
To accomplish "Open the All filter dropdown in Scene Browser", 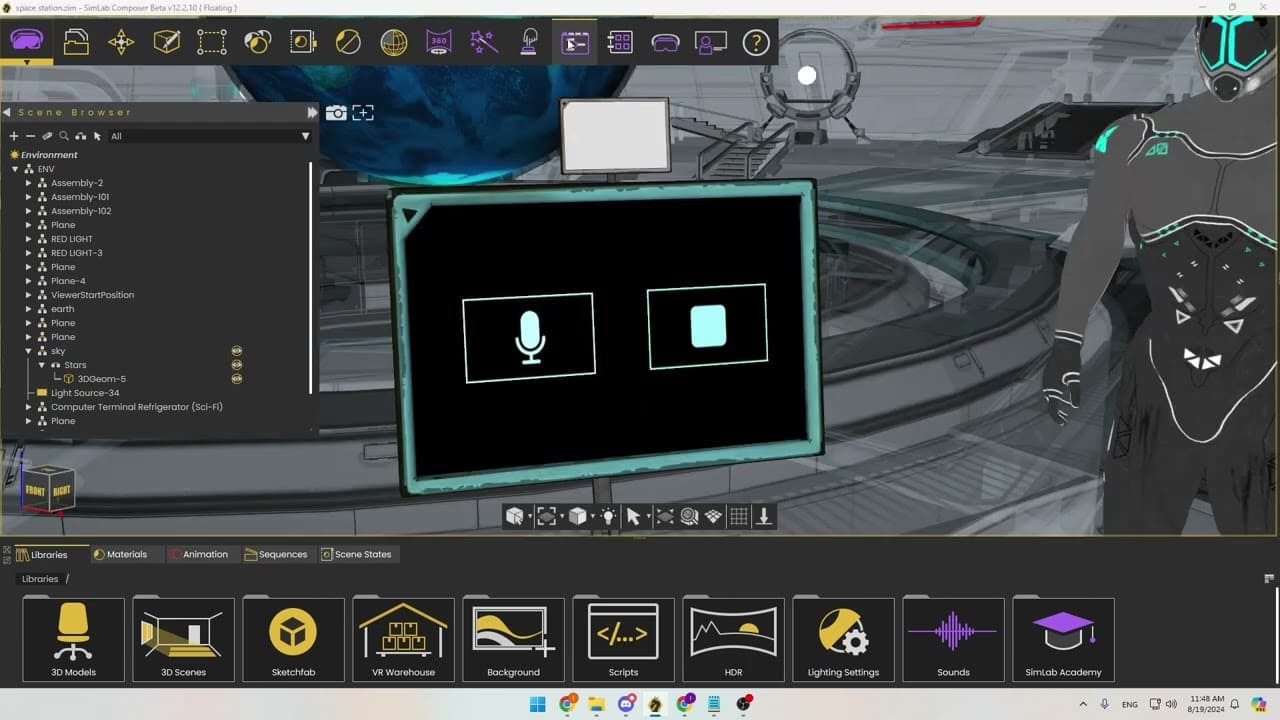I will 305,135.
